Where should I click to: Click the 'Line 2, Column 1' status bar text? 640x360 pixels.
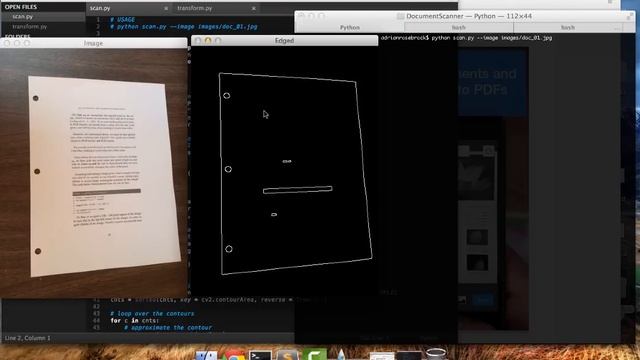coord(27,338)
